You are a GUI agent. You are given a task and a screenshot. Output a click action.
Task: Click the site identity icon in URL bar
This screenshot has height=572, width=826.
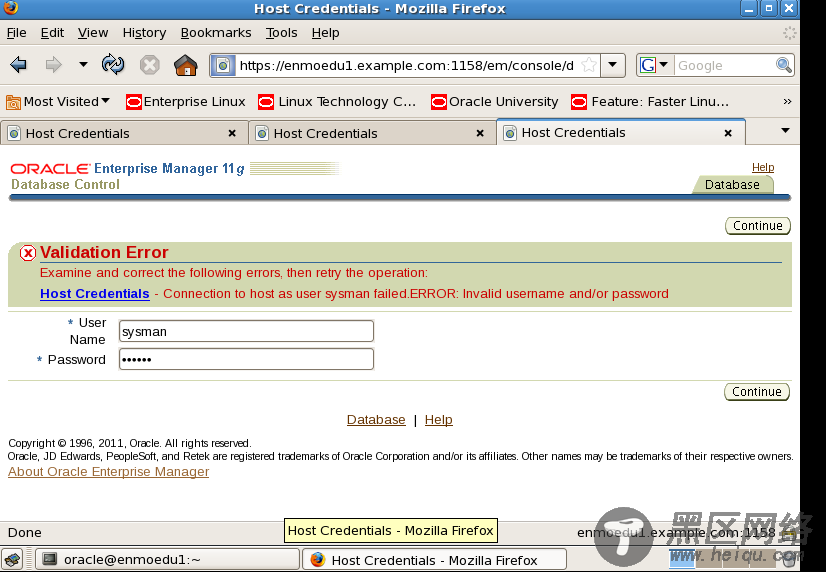[223, 66]
